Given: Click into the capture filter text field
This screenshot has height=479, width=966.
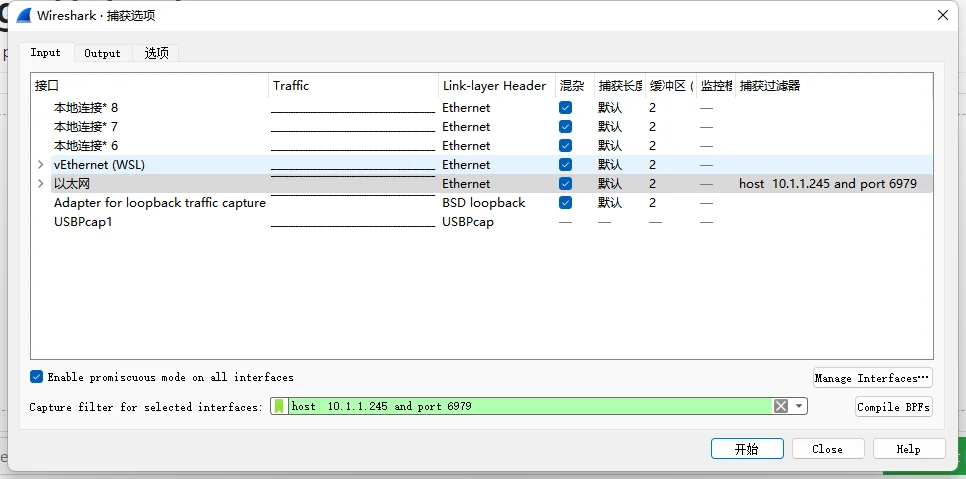Looking at the screenshot, I should point(530,406).
